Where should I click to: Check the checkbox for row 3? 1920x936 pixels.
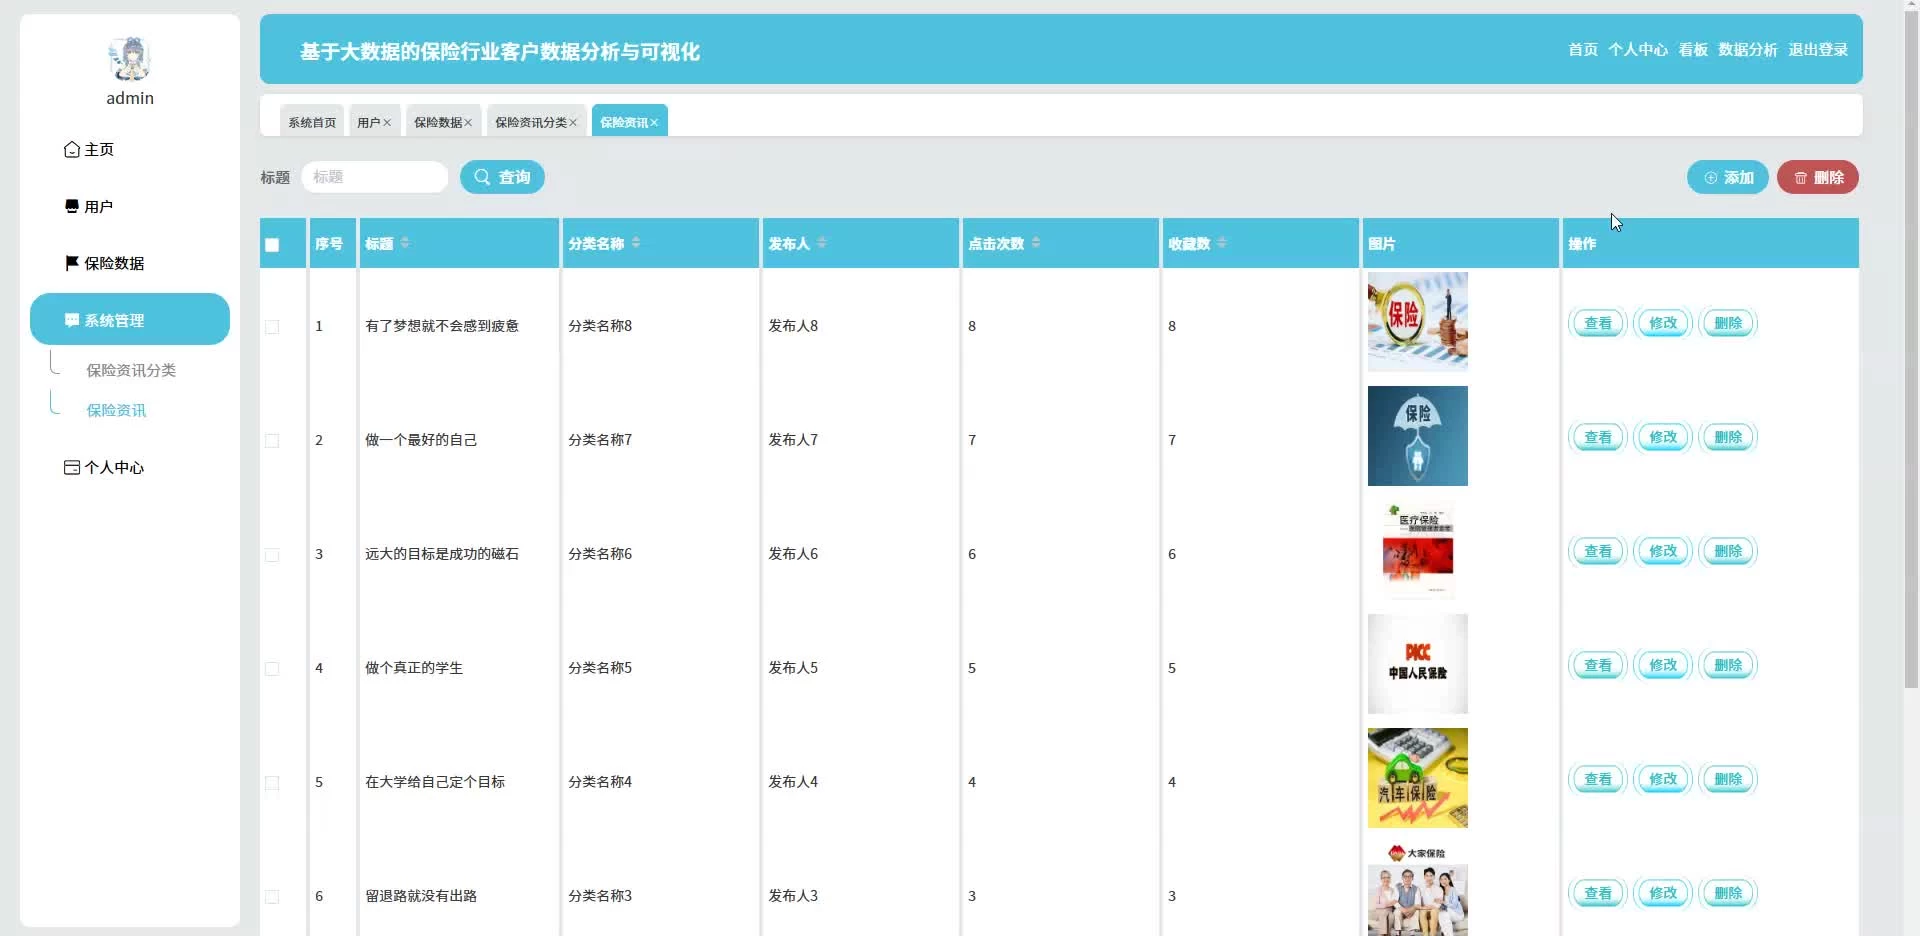point(272,555)
